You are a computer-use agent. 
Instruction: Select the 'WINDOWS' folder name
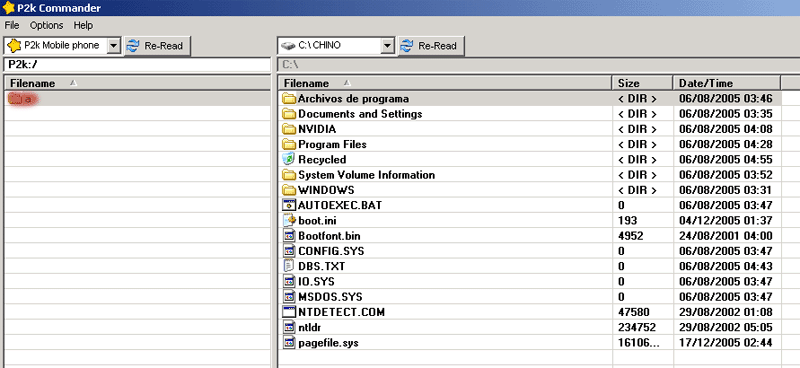[326, 190]
